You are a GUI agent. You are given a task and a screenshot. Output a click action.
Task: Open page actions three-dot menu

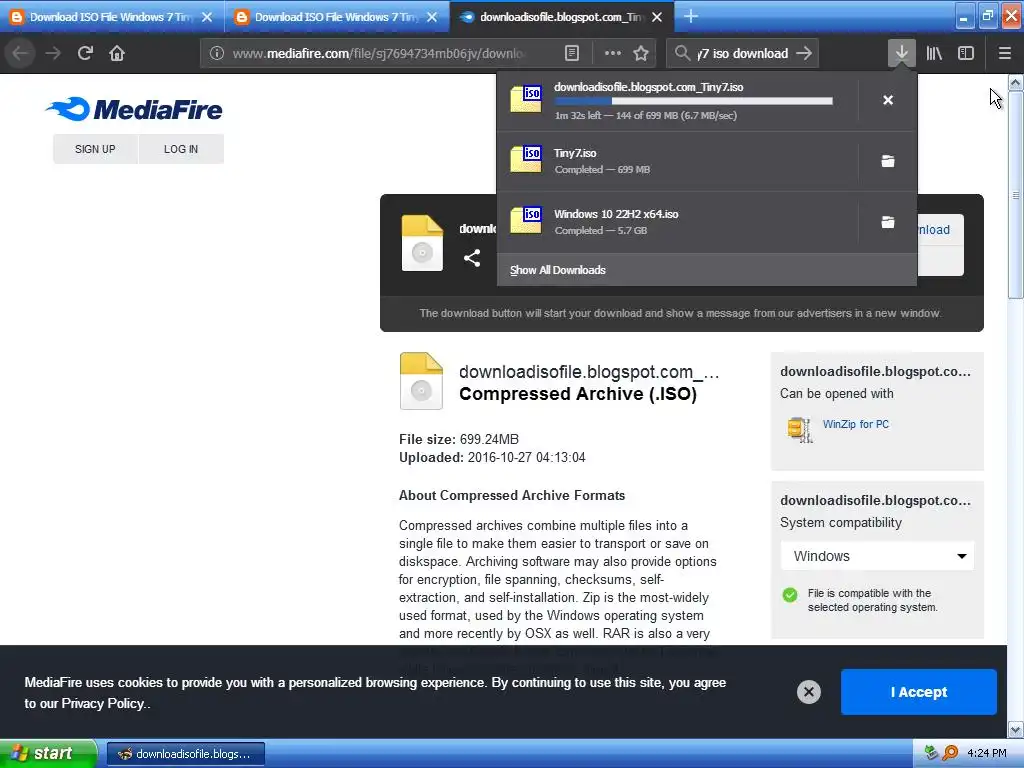613,53
